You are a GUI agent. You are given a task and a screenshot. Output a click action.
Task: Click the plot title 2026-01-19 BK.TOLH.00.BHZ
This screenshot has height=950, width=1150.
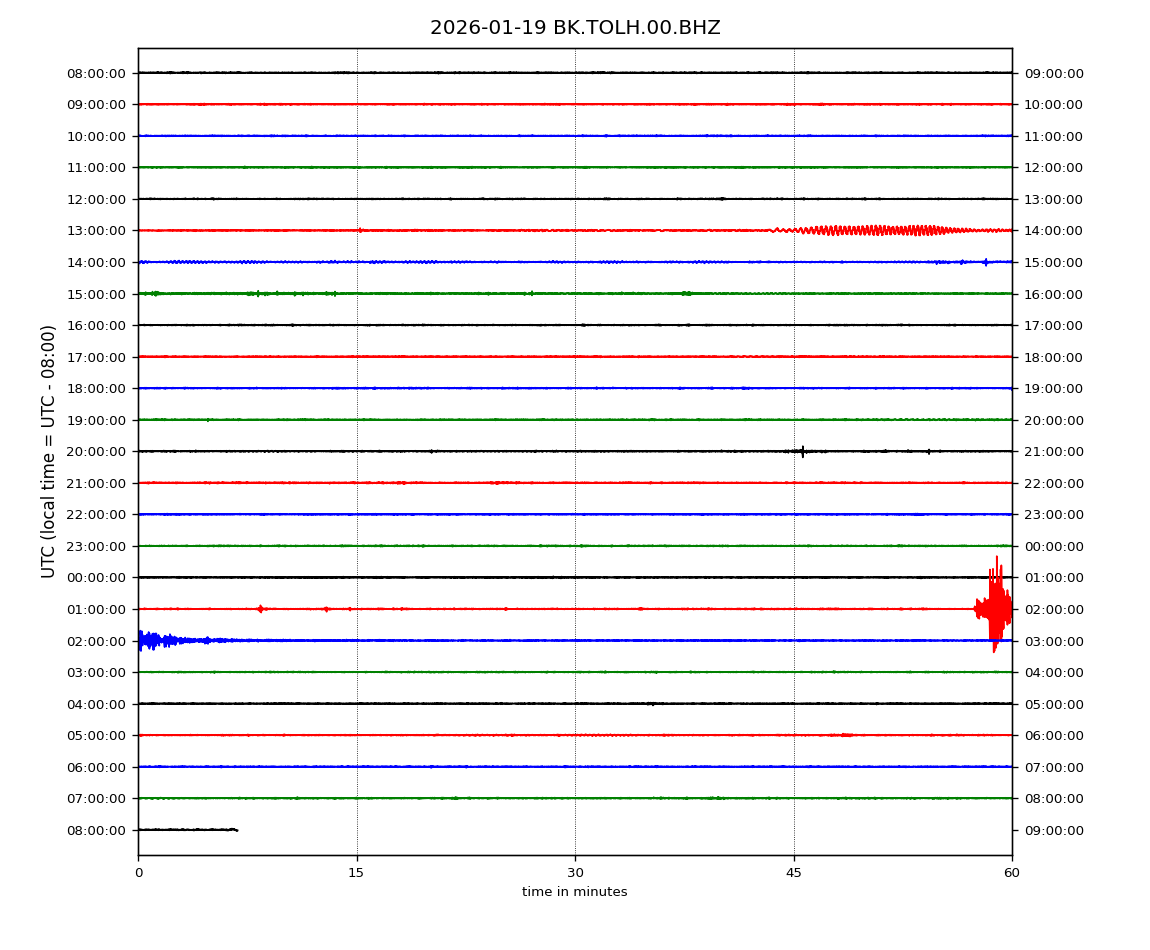(x=575, y=28)
